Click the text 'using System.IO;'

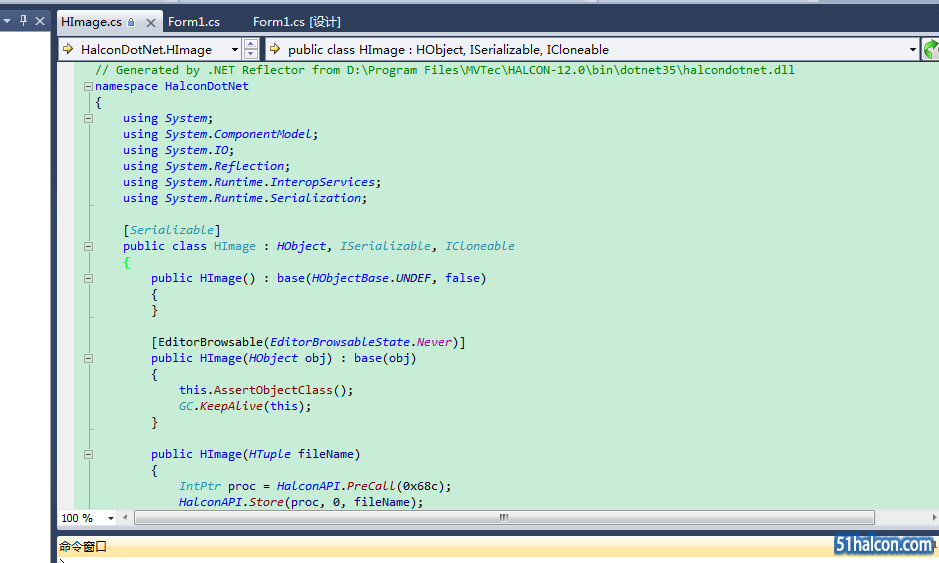click(178, 150)
